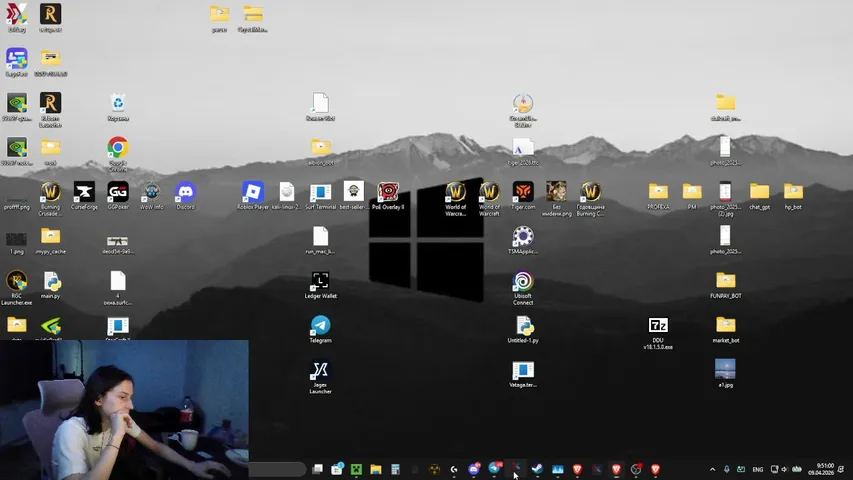
Task: Select the tiger2026.ttc font file
Action: click(x=523, y=152)
